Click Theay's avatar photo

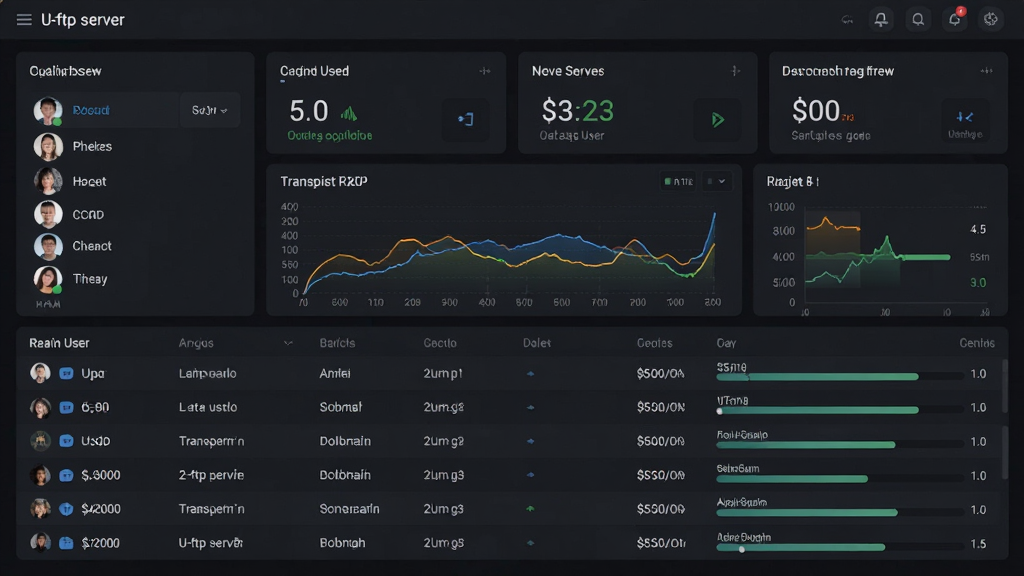(x=48, y=279)
